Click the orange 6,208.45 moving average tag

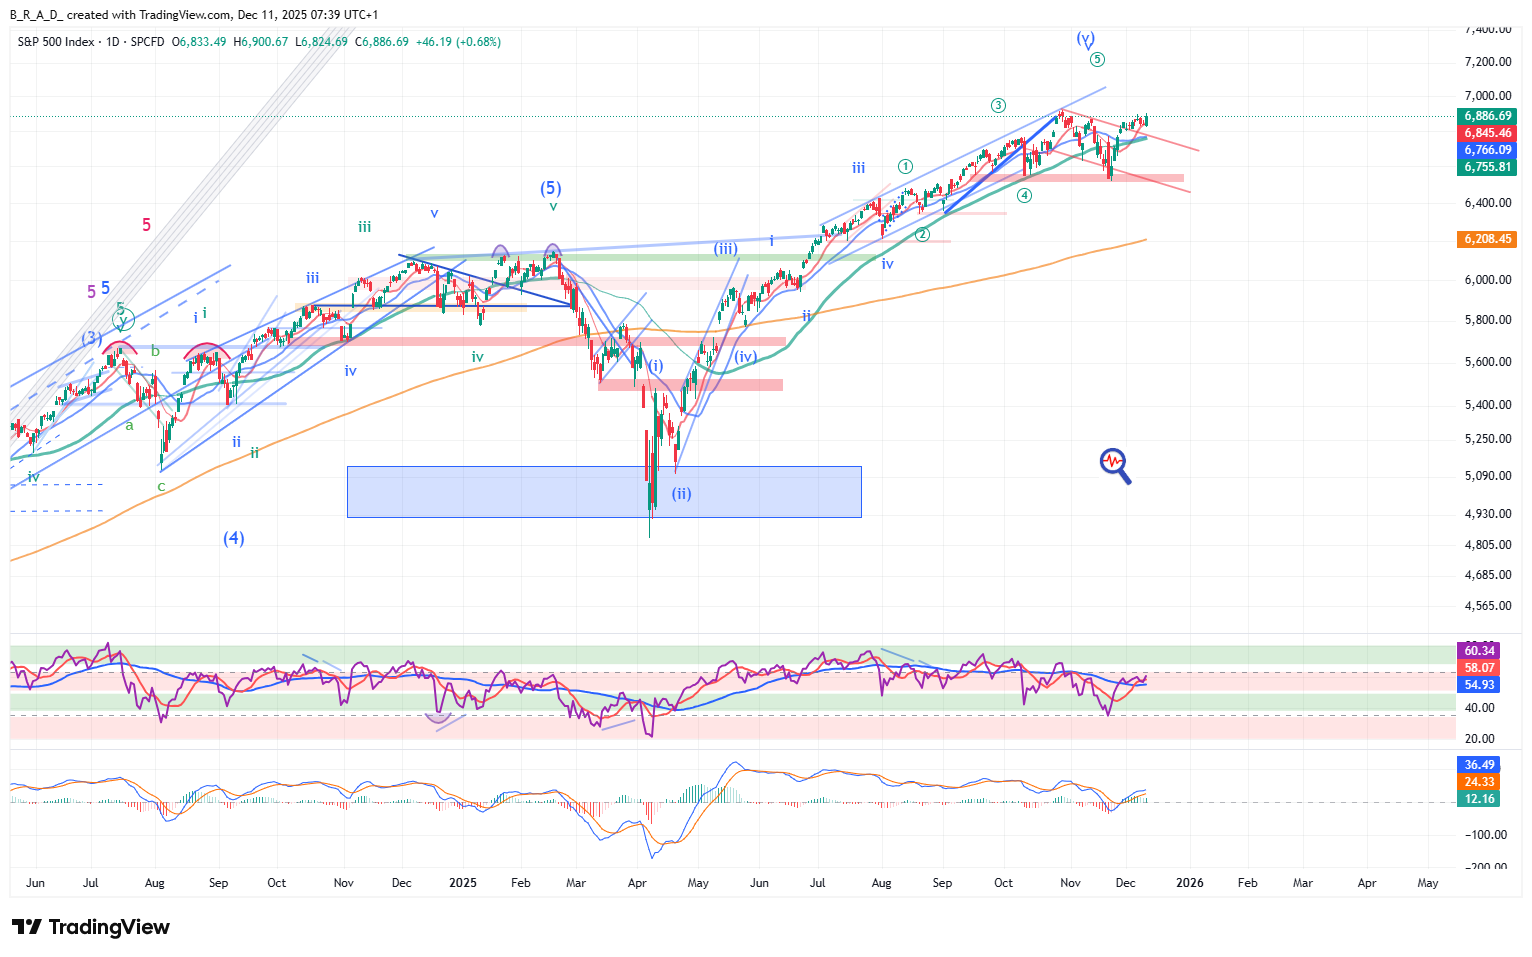point(1488,239)
